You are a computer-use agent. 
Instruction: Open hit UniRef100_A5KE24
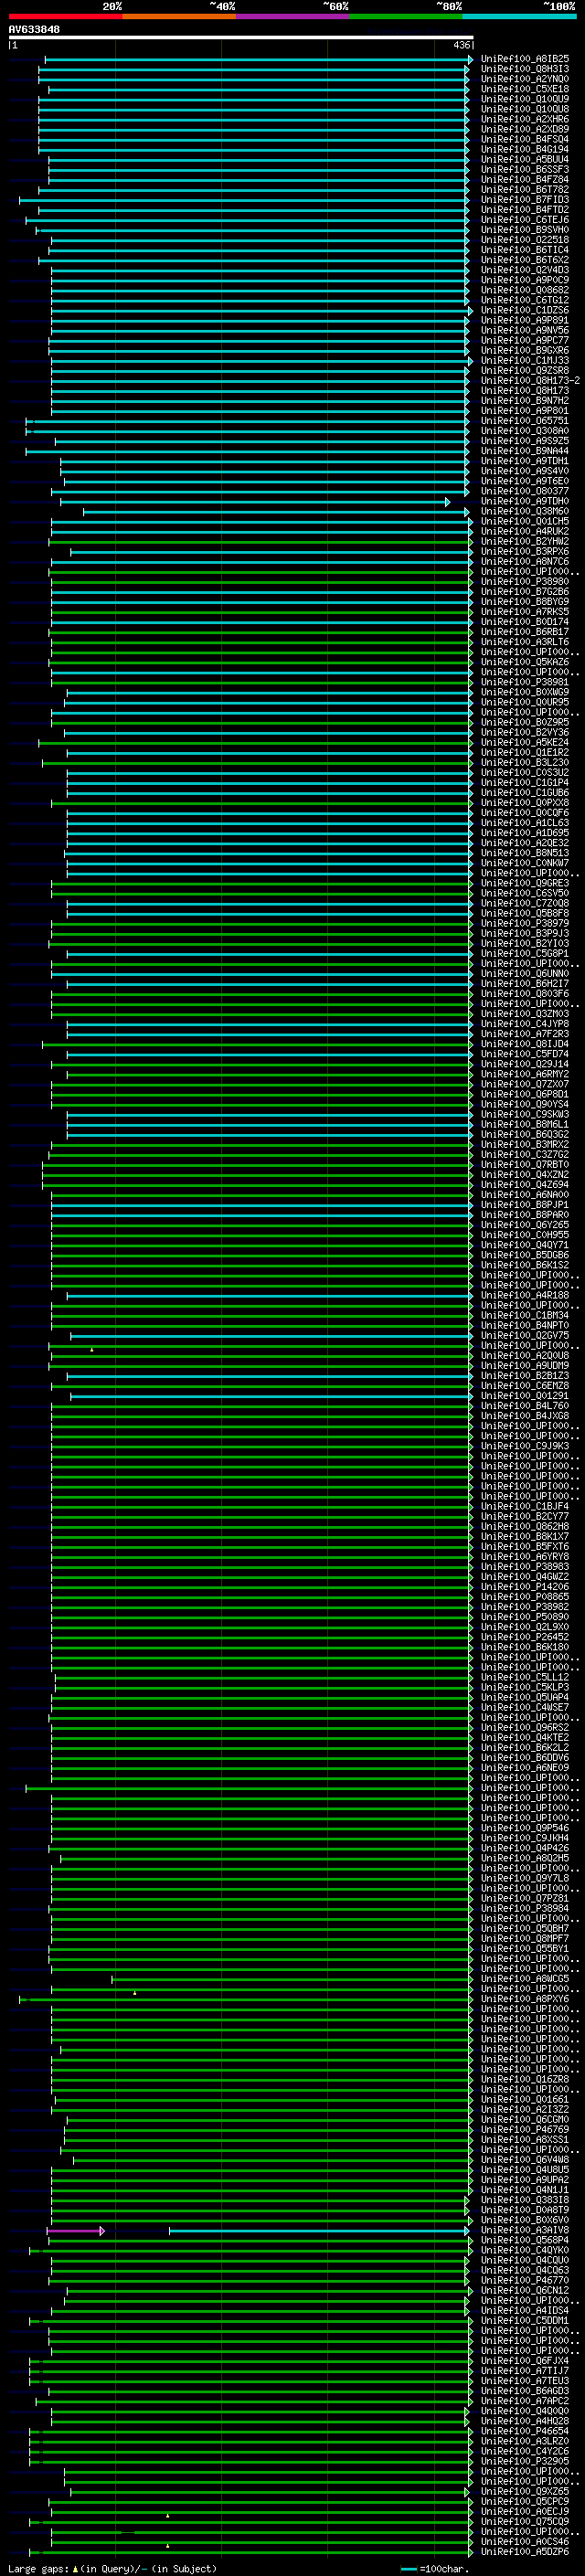[x=525, y=743]
